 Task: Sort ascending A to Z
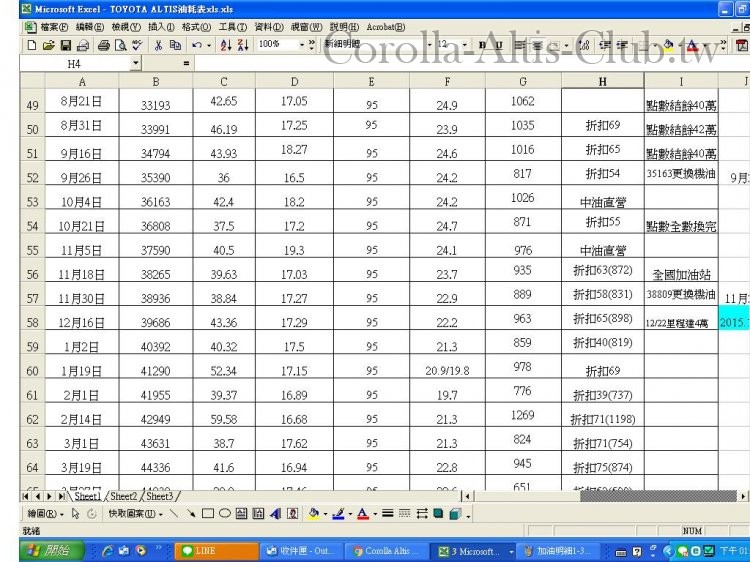[x=226, y=45]
